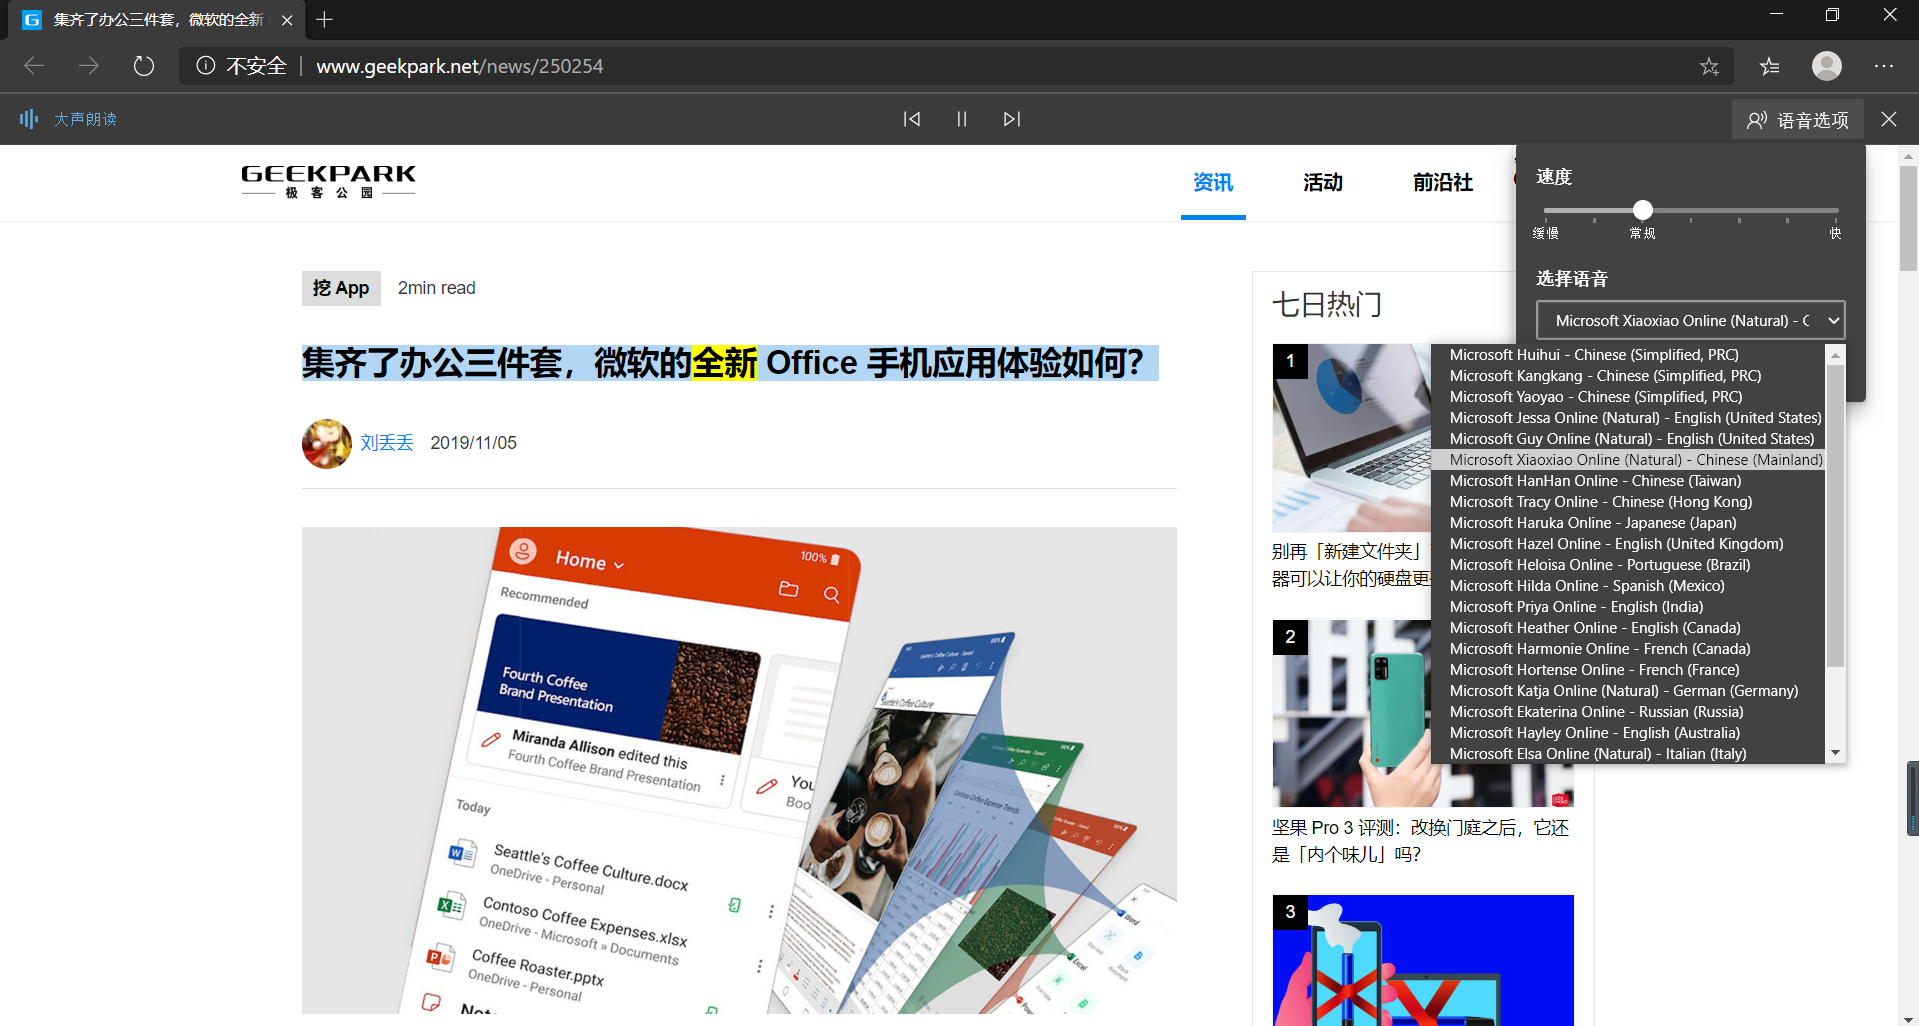Screen dimensions: 1919x1026
Task: Select Microsoft Elsa Online Italian voice
Action: coord(1628,754)
